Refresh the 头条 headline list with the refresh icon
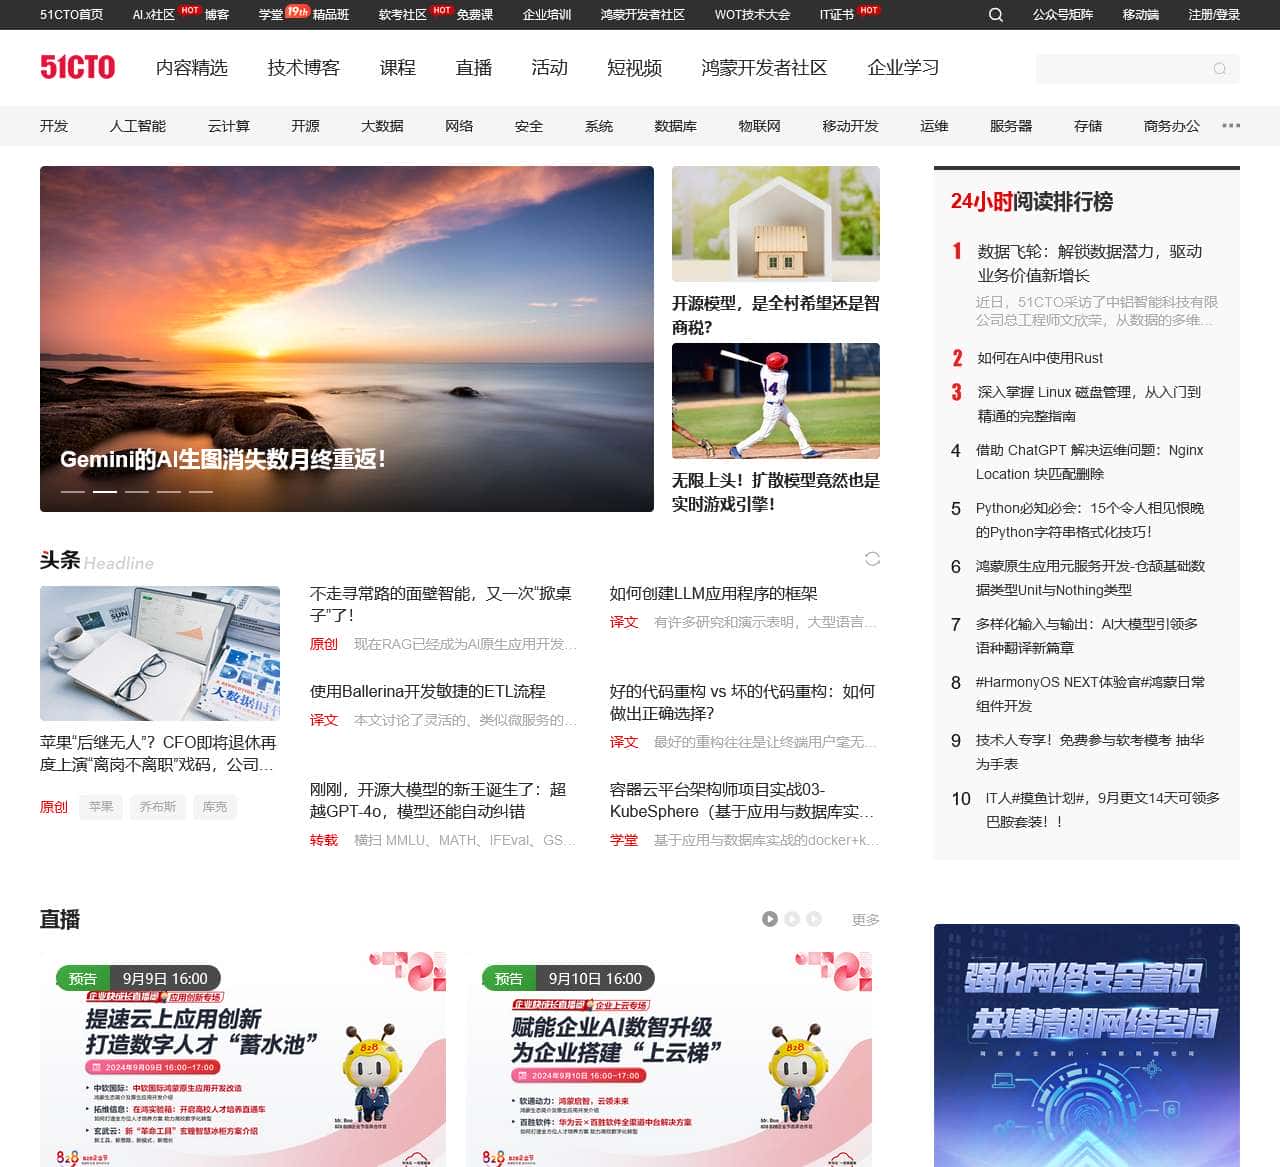Screen dimensions: 1280x1167 [x=871, y=558]
